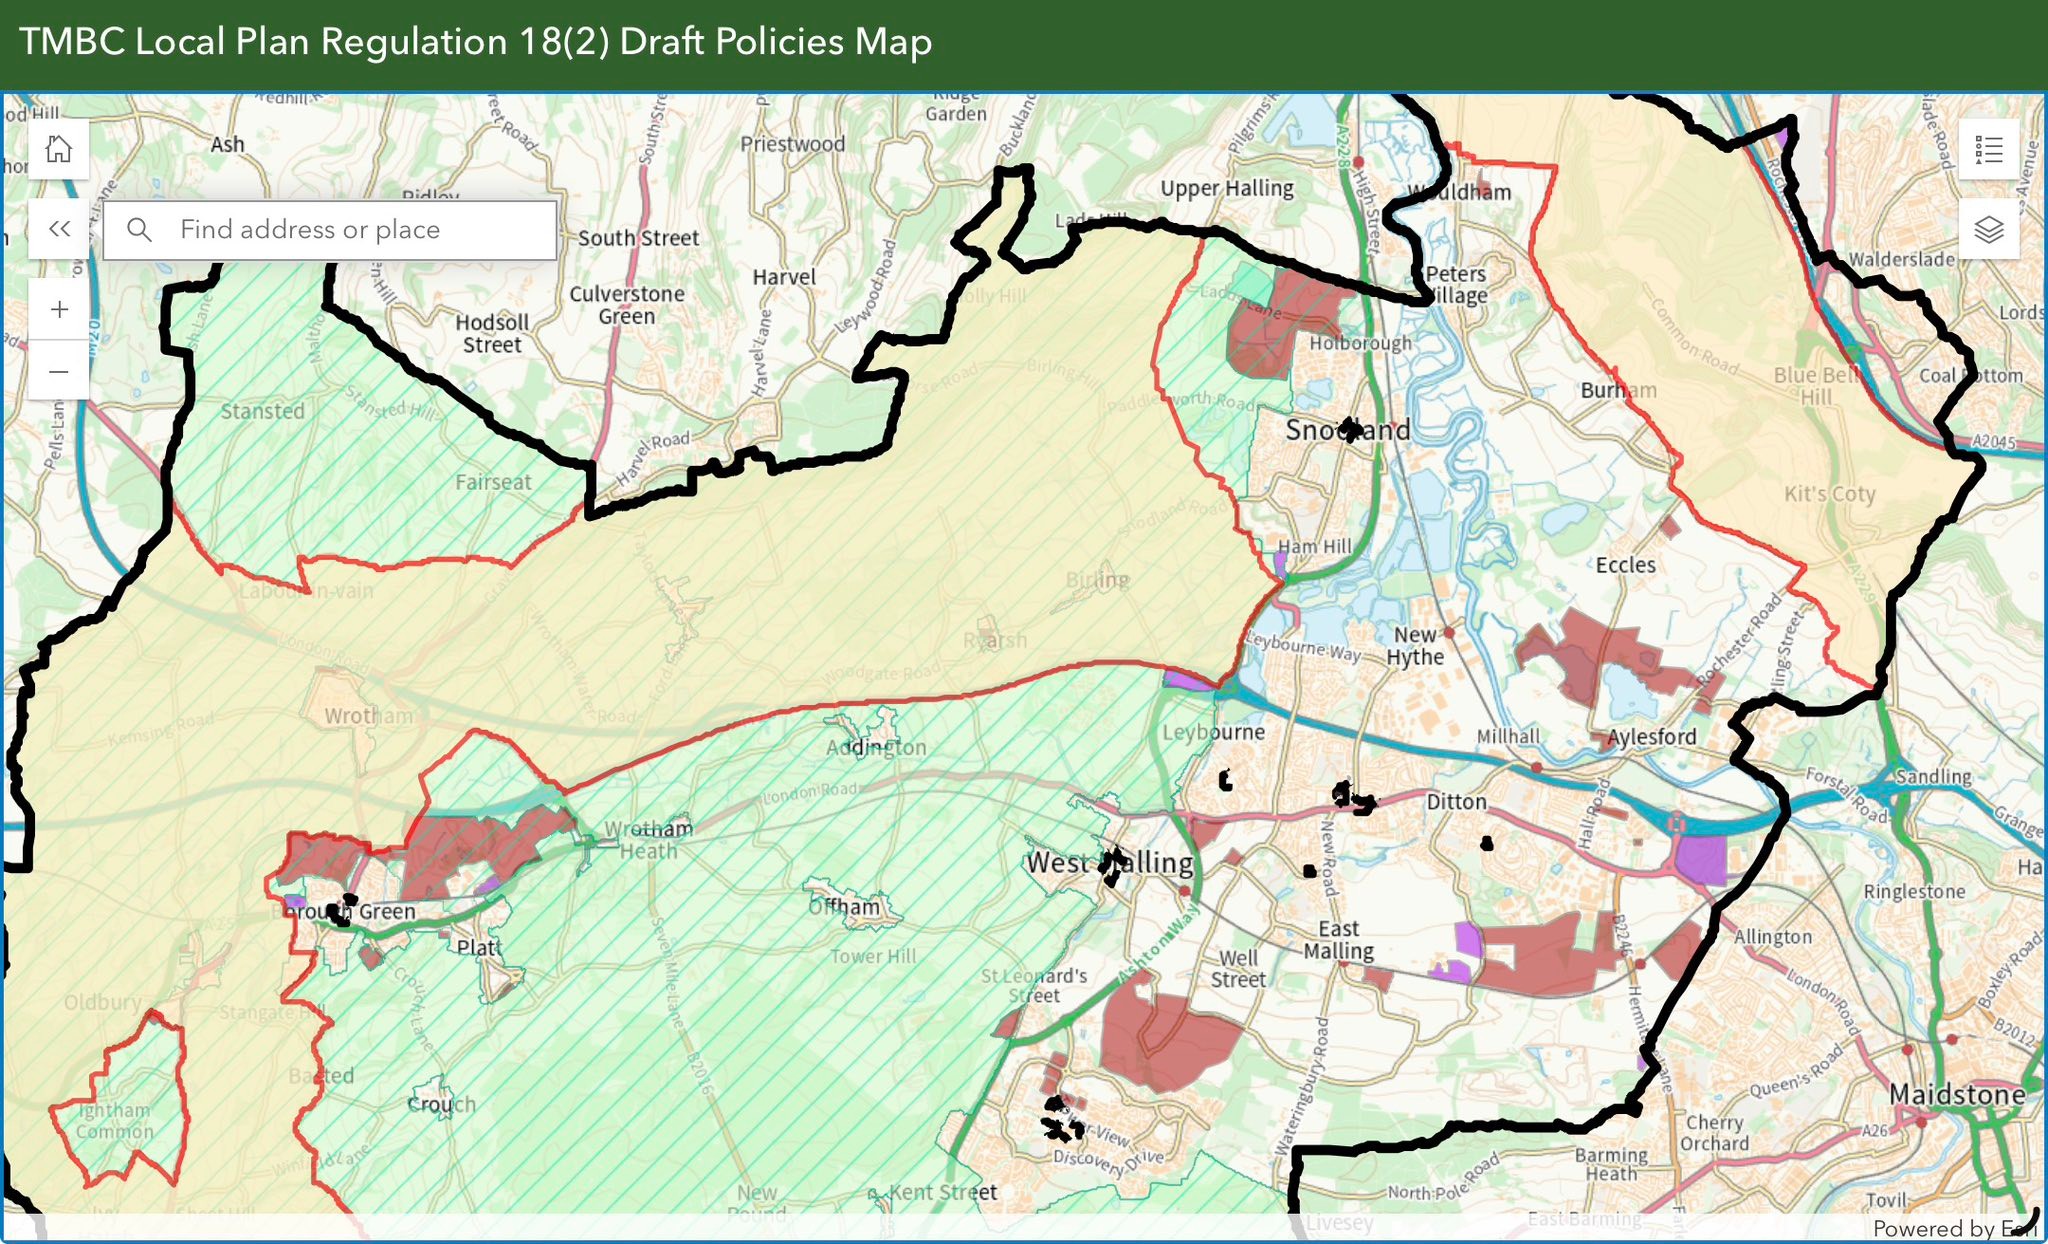Zoom in with the plus button

click(x=59, y=309)
